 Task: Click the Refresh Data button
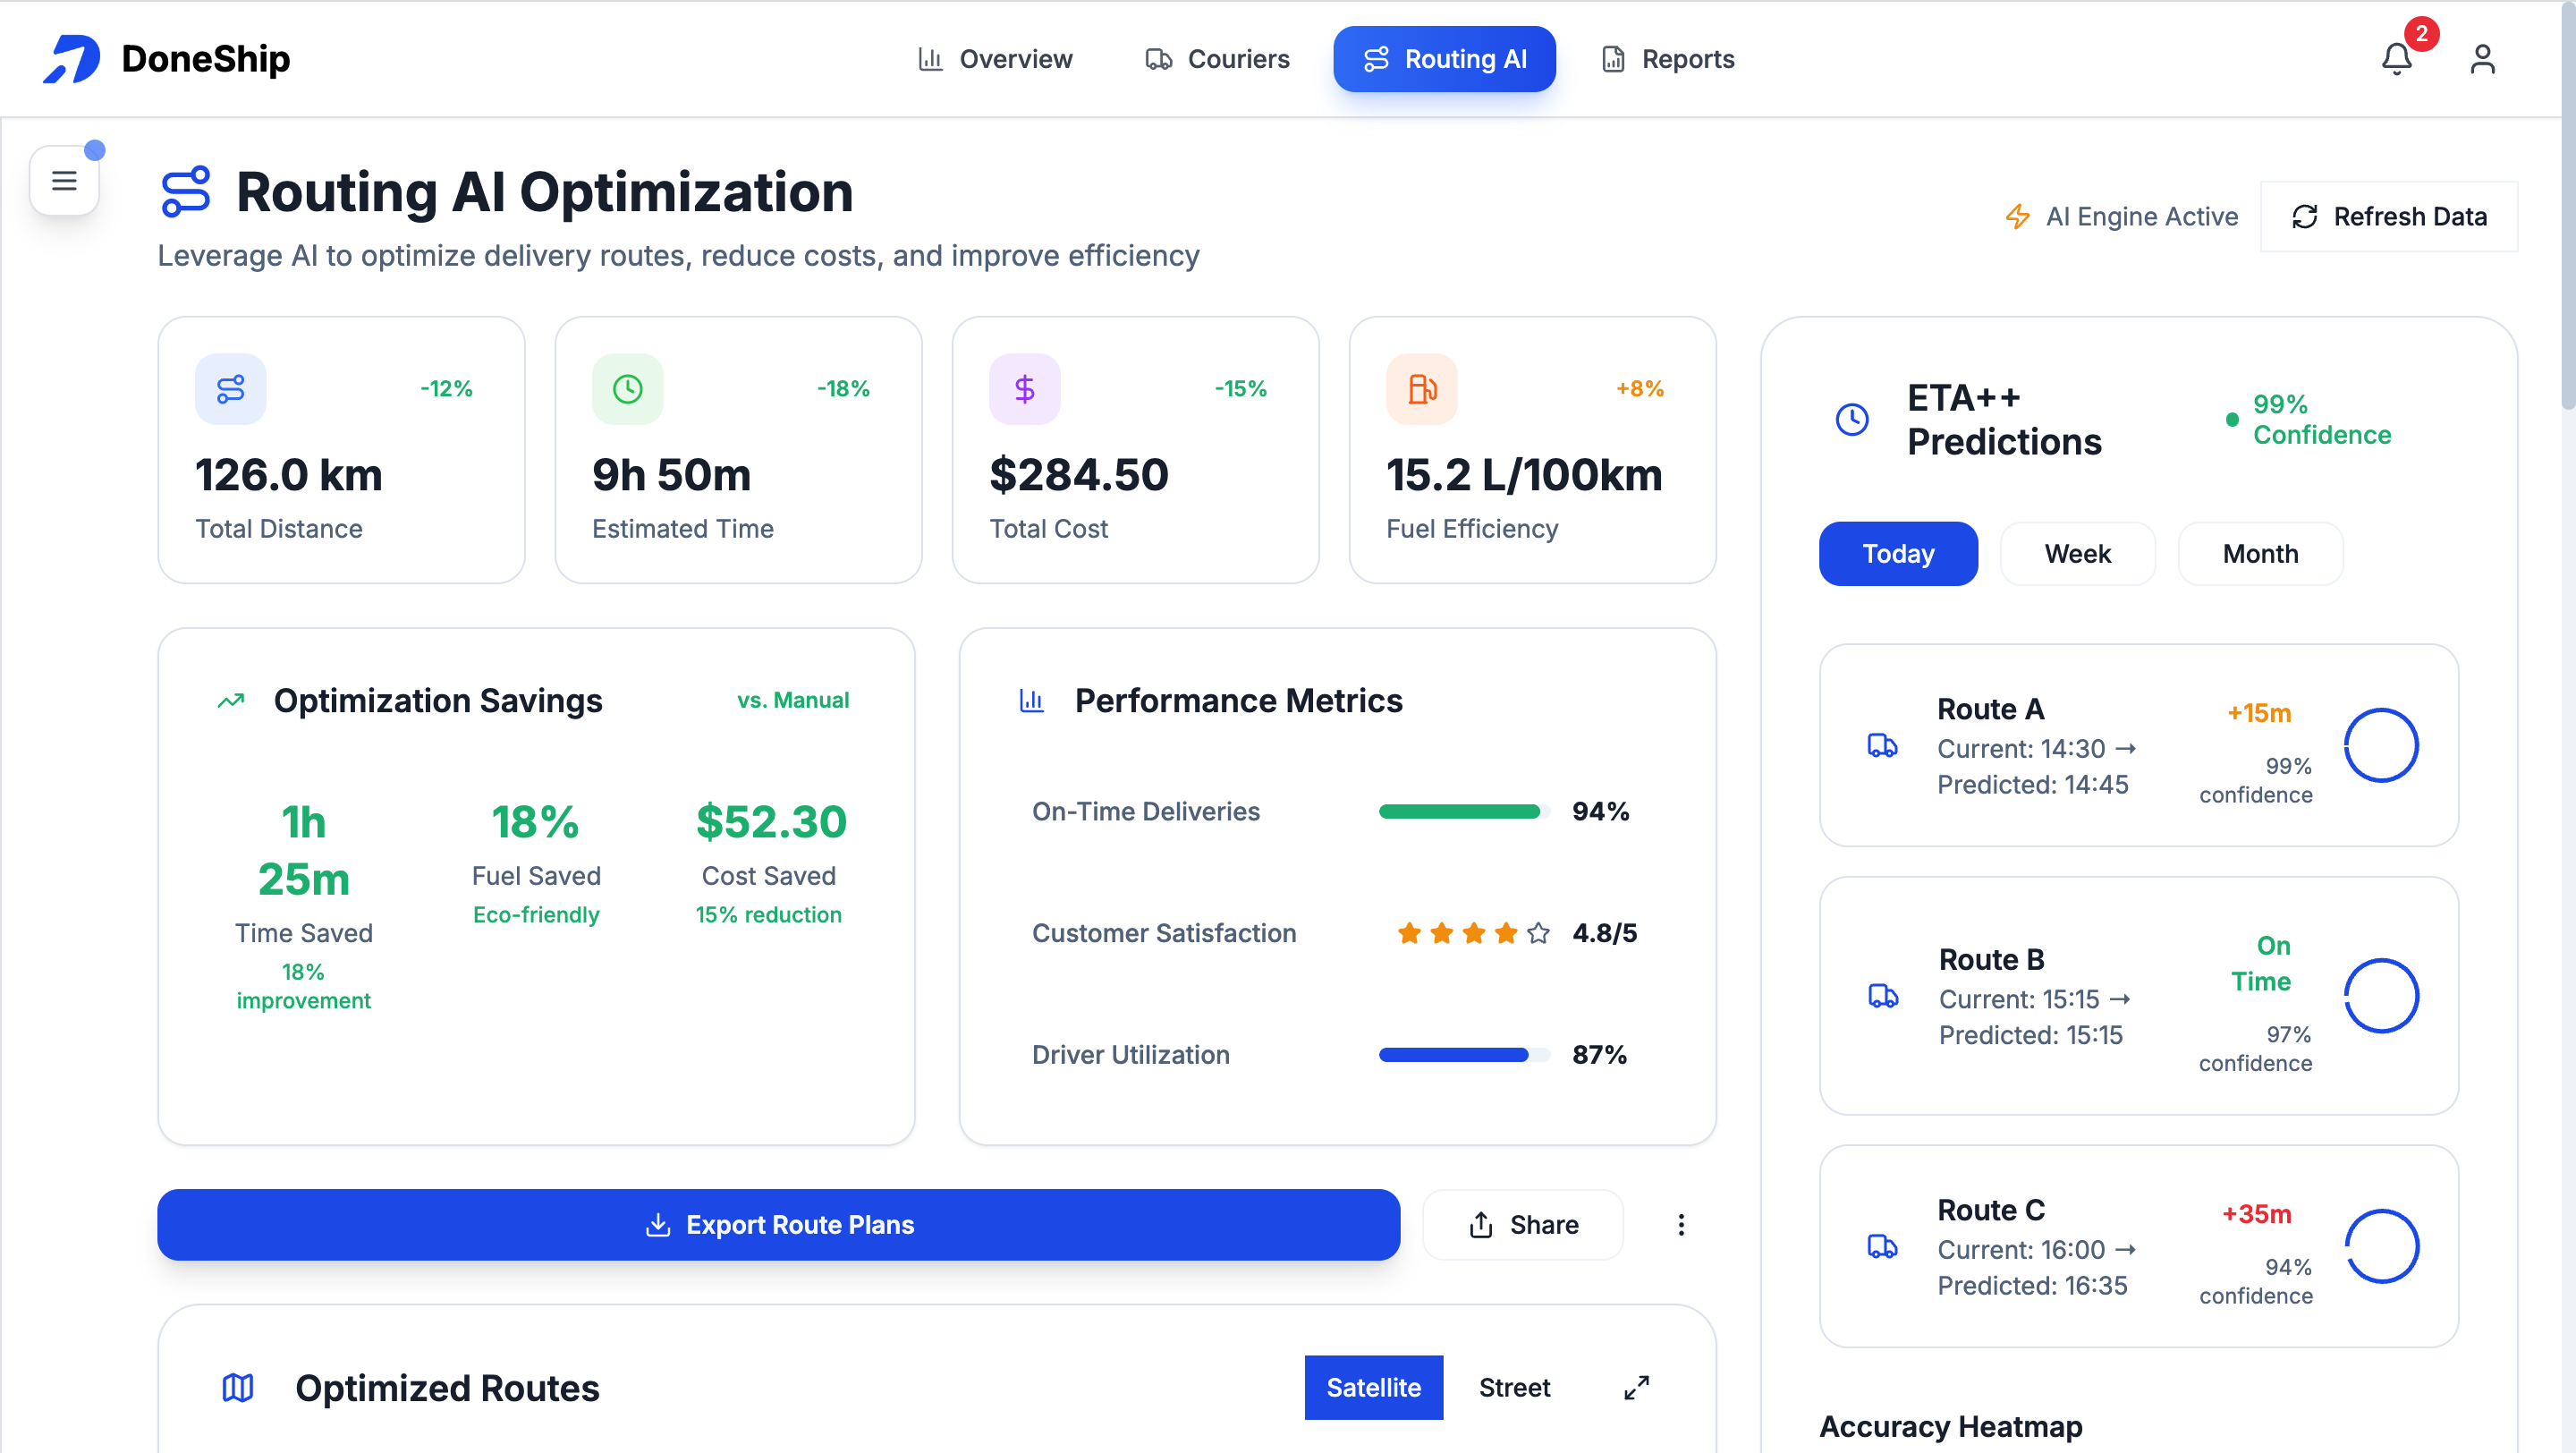click(x=2390, y=216)
